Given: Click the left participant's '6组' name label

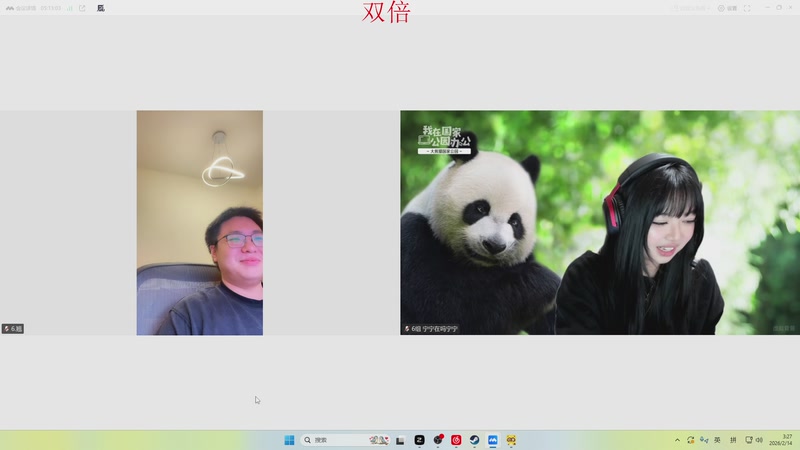Looking at the screenshot, I should tap(13, 329).
